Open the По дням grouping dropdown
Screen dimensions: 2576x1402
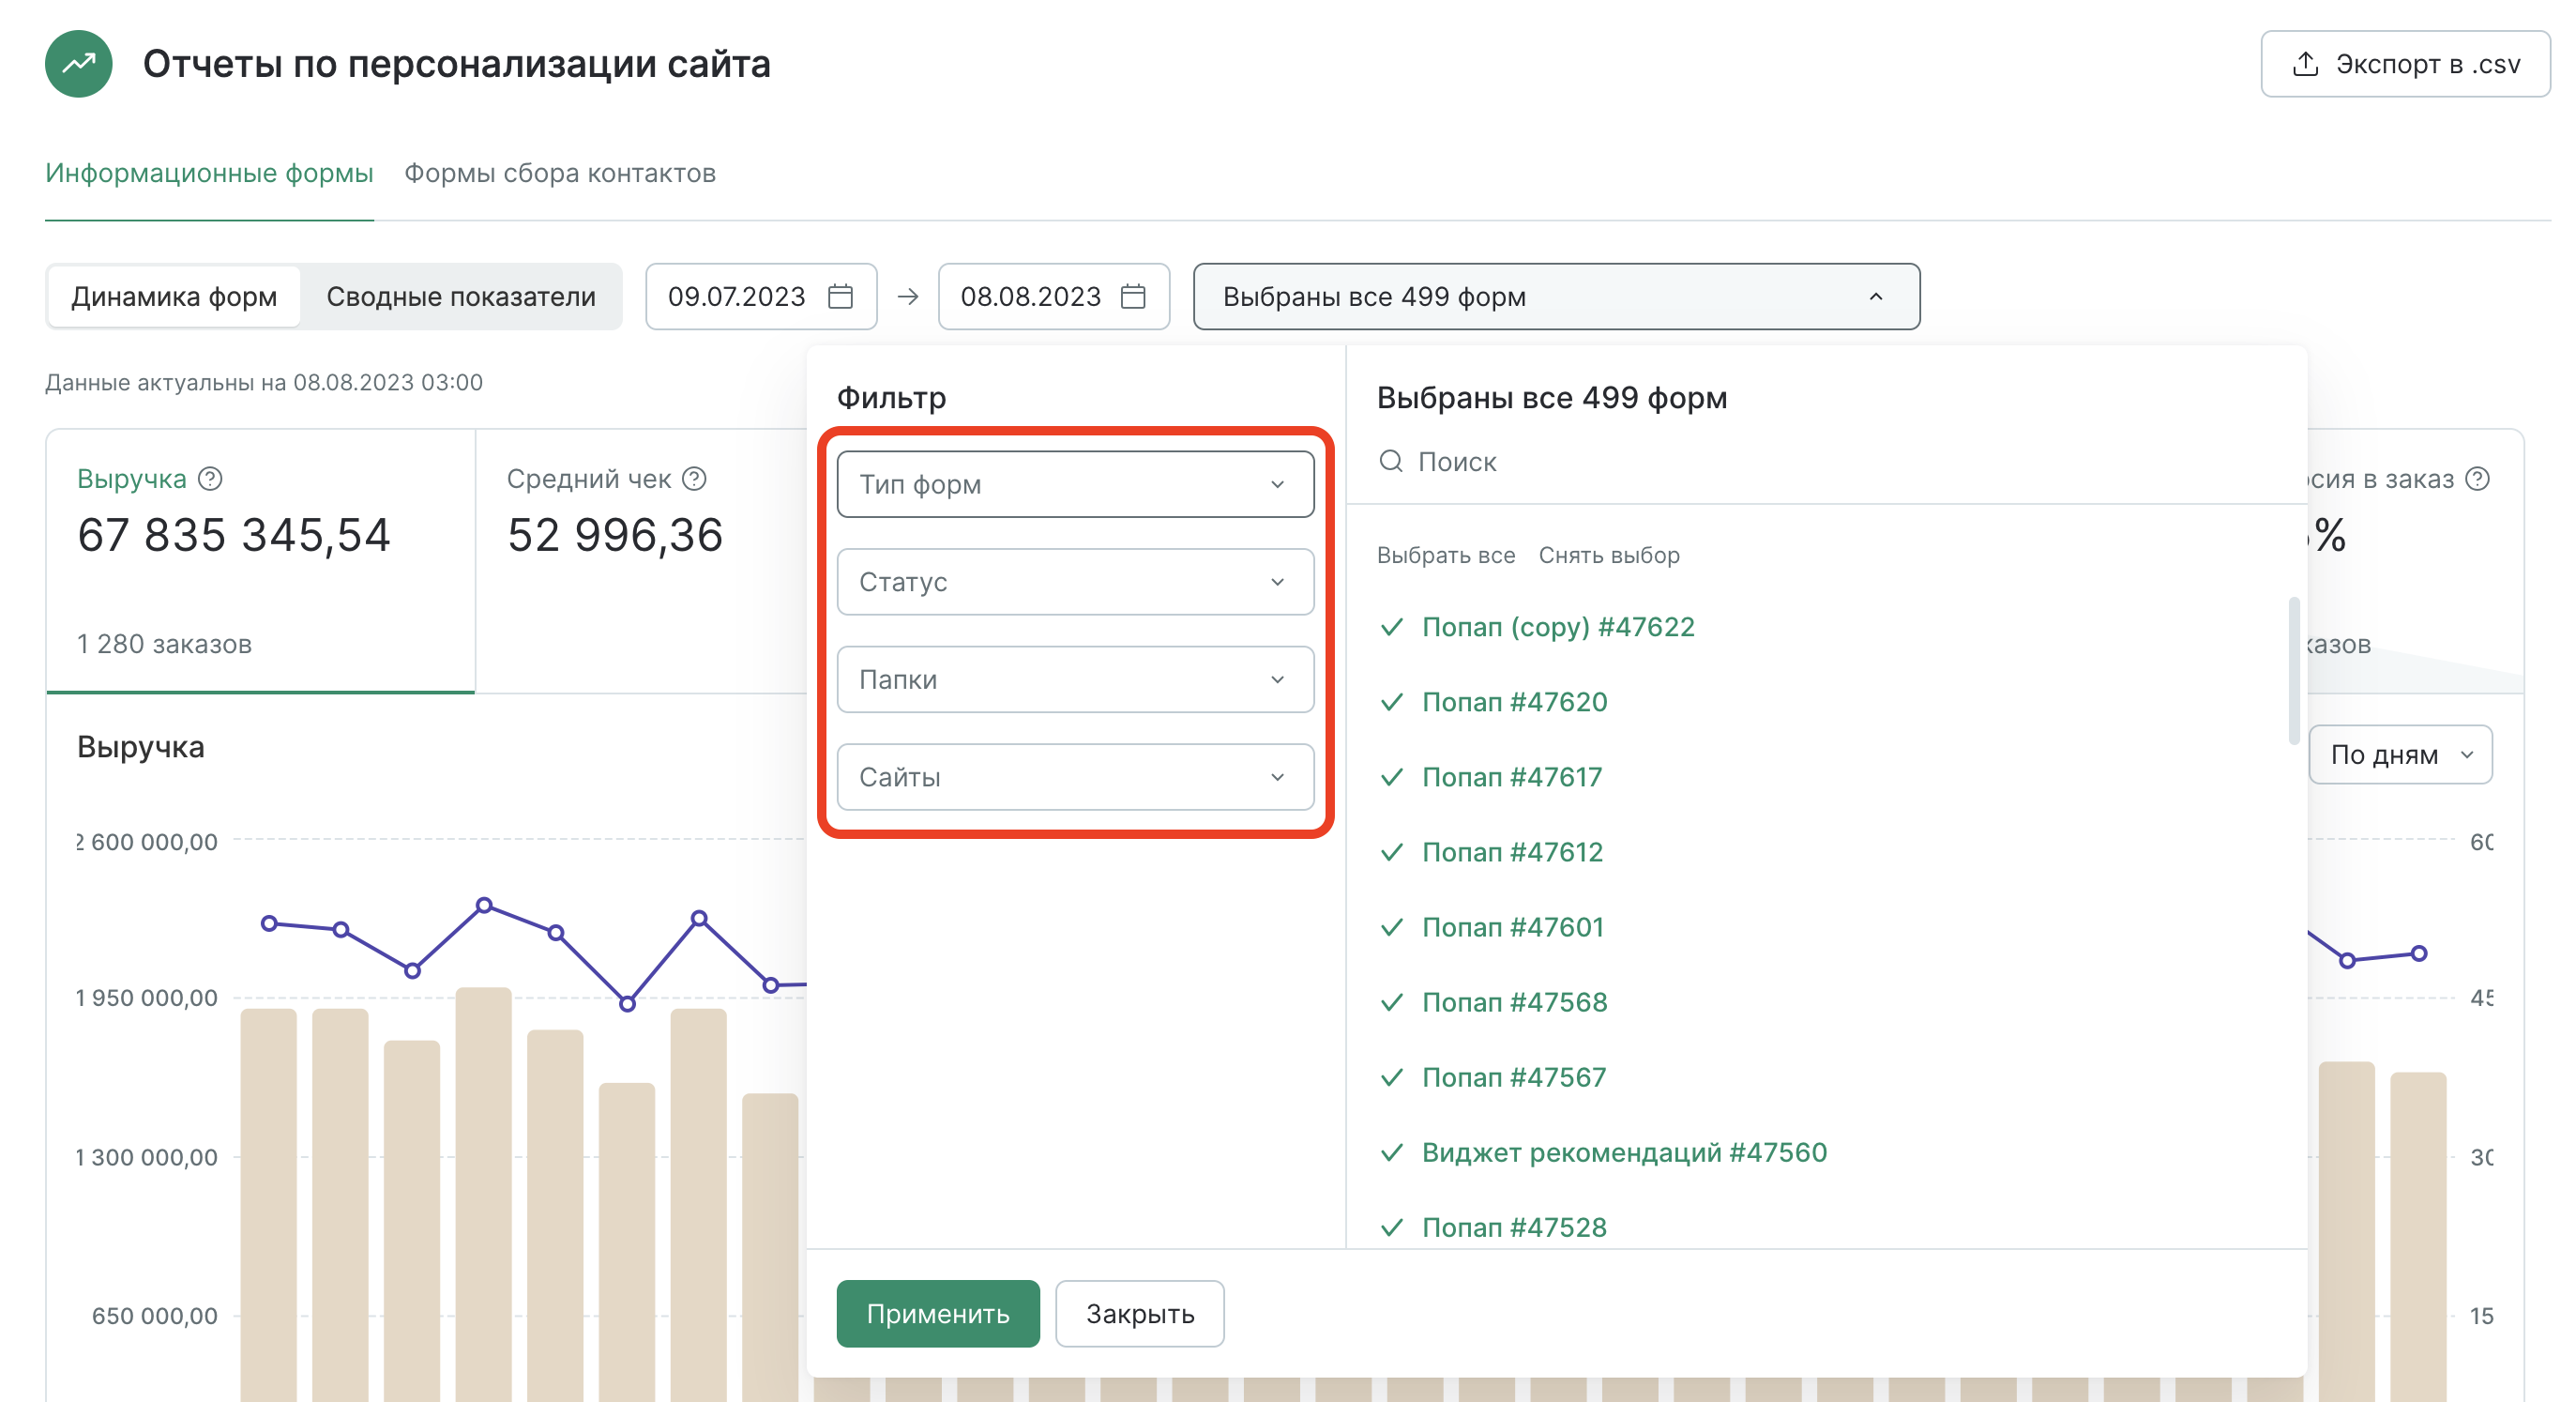click(x=2400, y=755)
